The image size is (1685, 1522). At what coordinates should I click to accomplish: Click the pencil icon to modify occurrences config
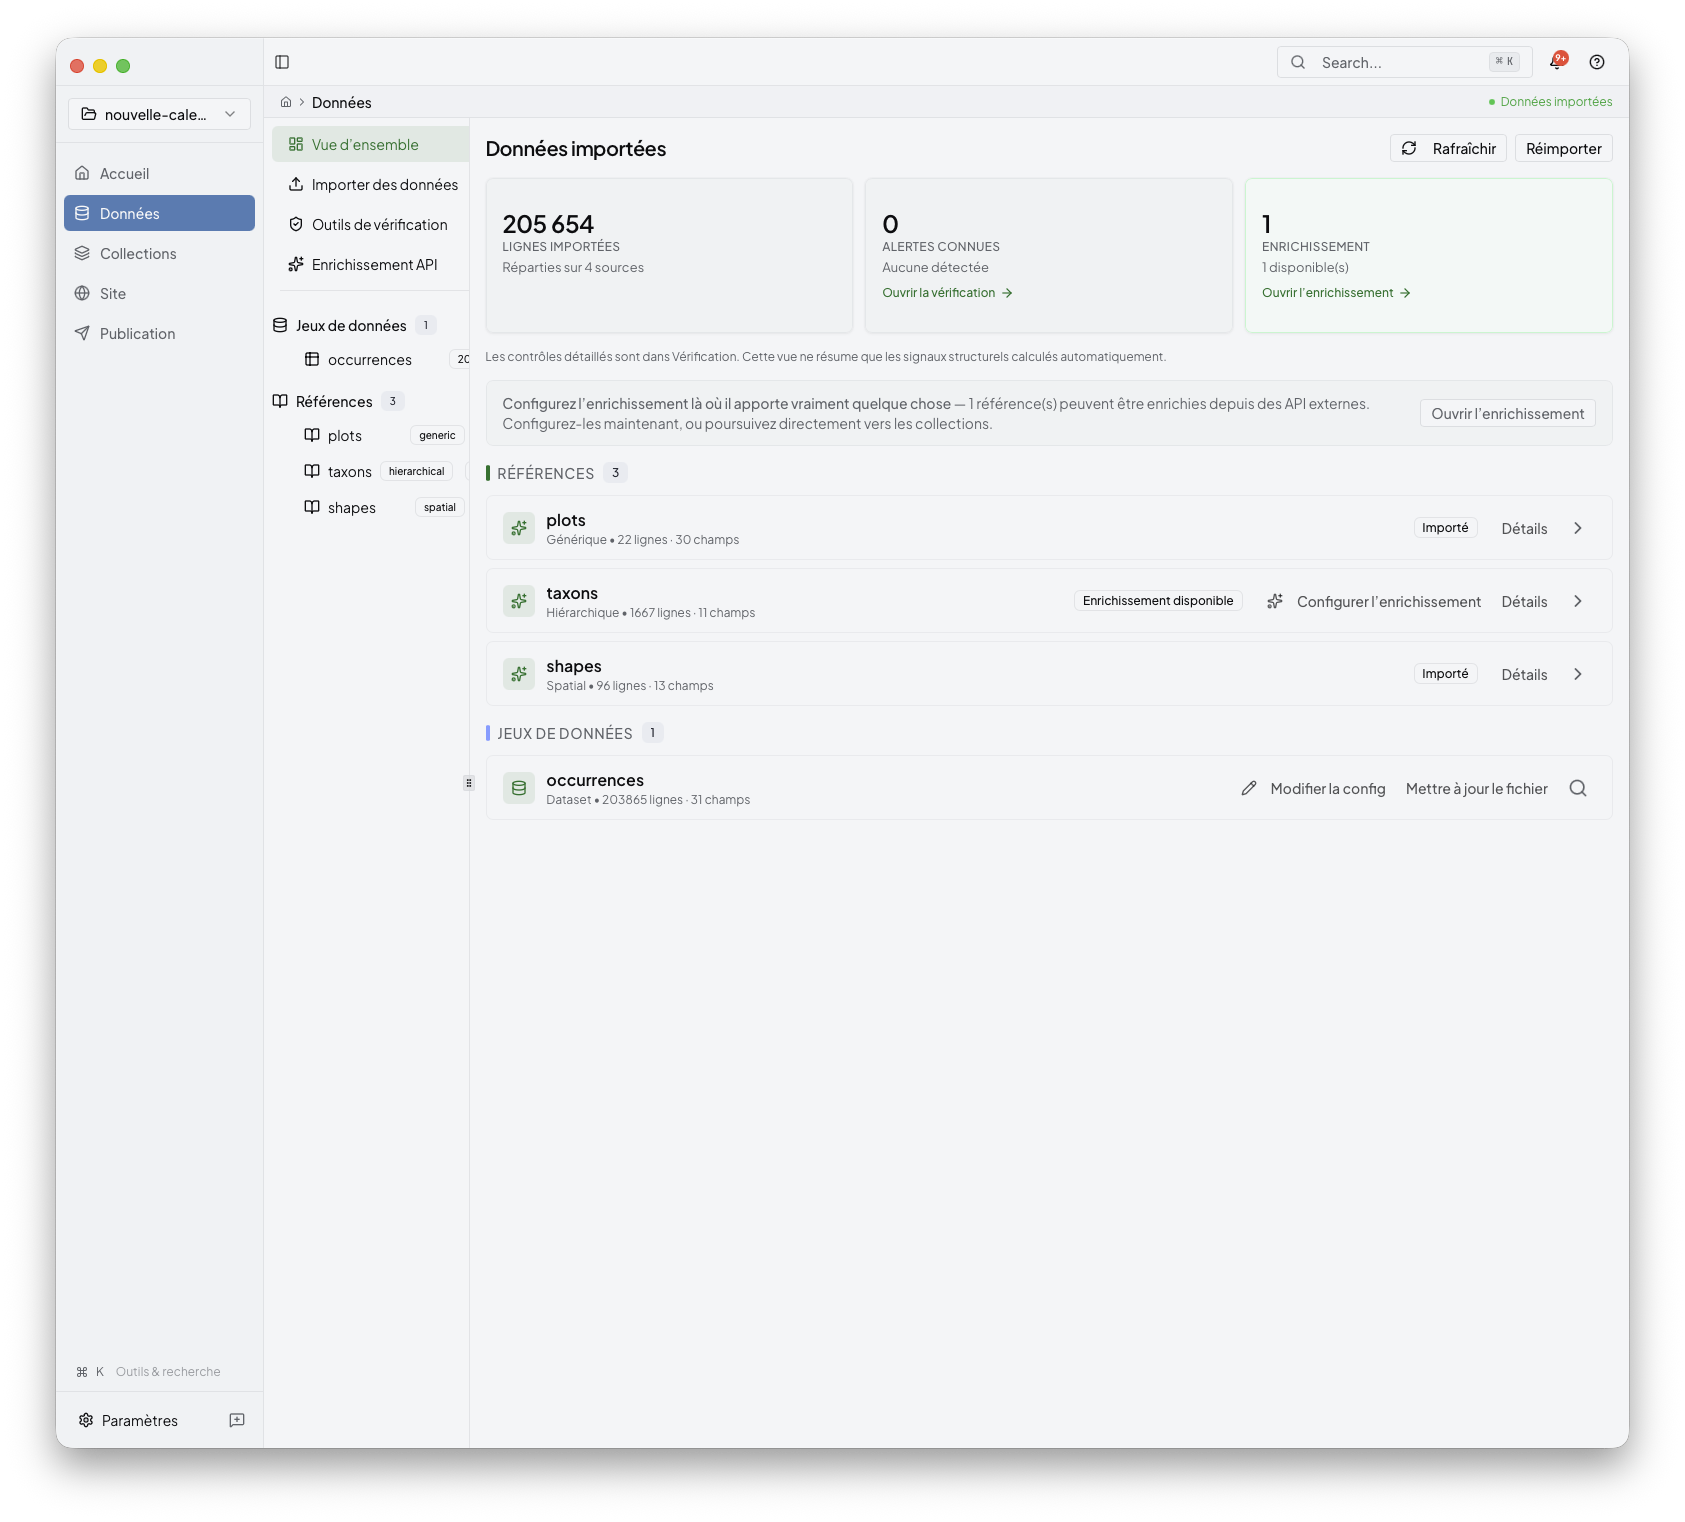point(1248,788)
